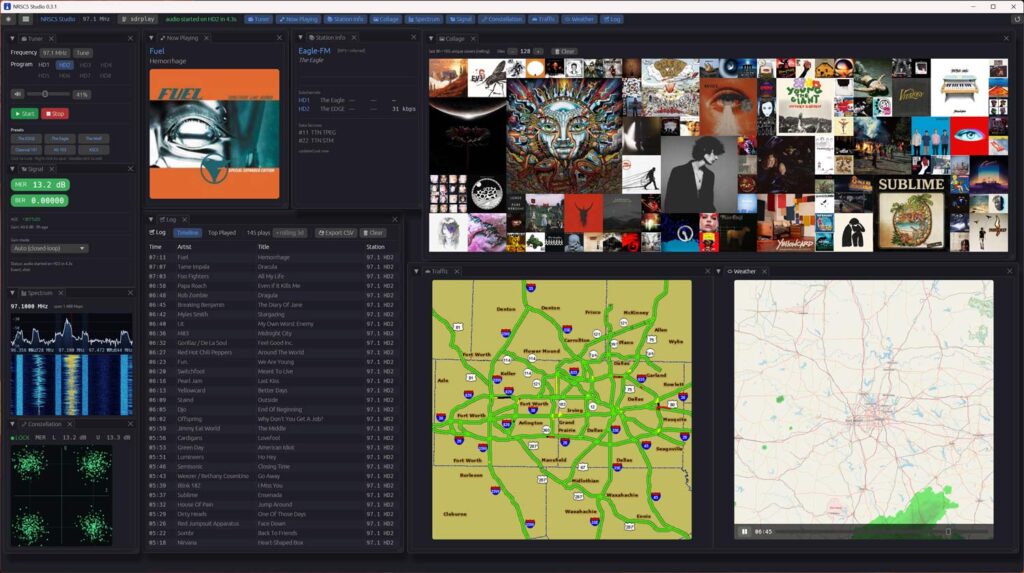1024x573 pixels.
Task: Click the Tune button next to the frequency
Action: tap(82, 53)
